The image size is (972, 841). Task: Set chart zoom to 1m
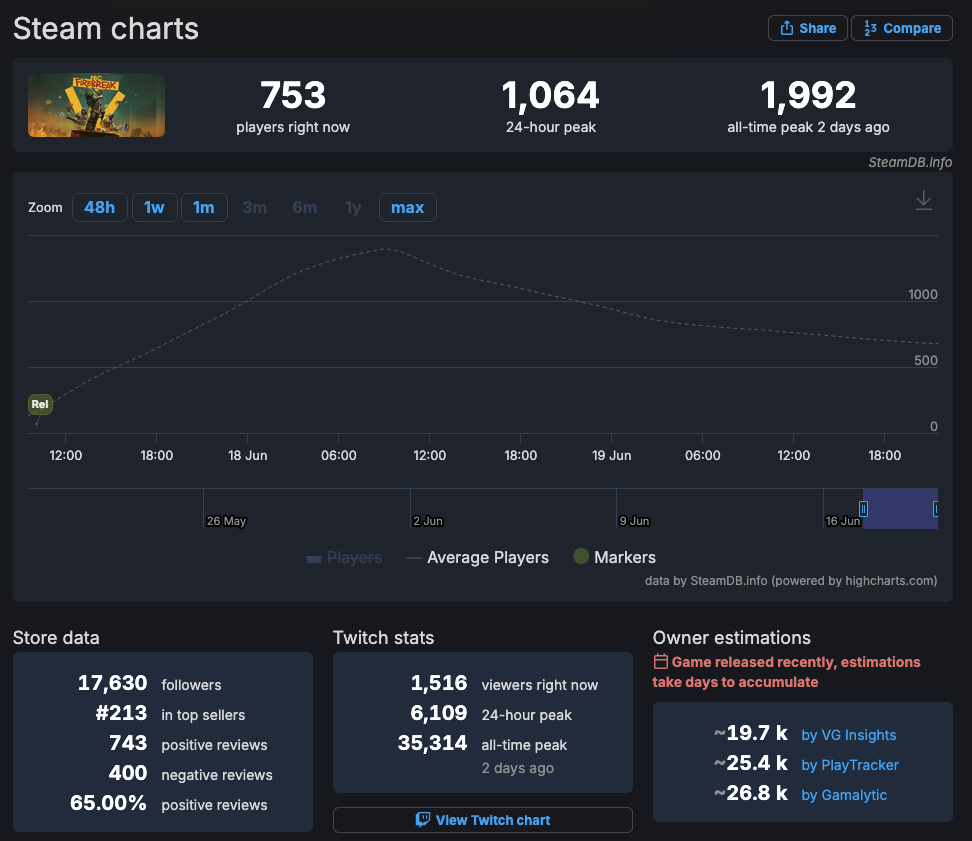tap(204, 207)
